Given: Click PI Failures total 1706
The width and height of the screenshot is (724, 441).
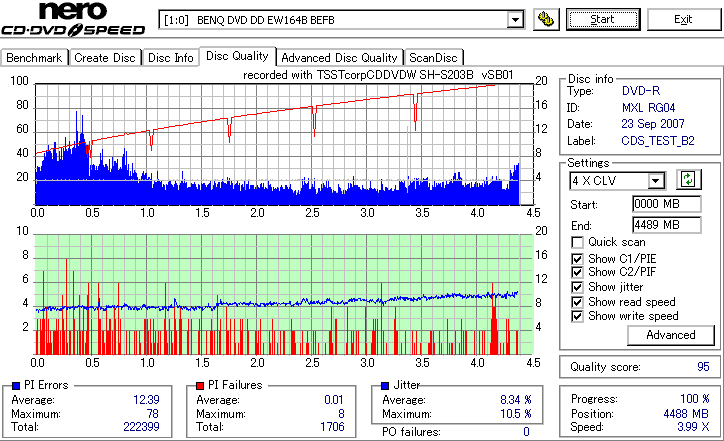Looking at the screenshot, I should (x=332, y=427).
